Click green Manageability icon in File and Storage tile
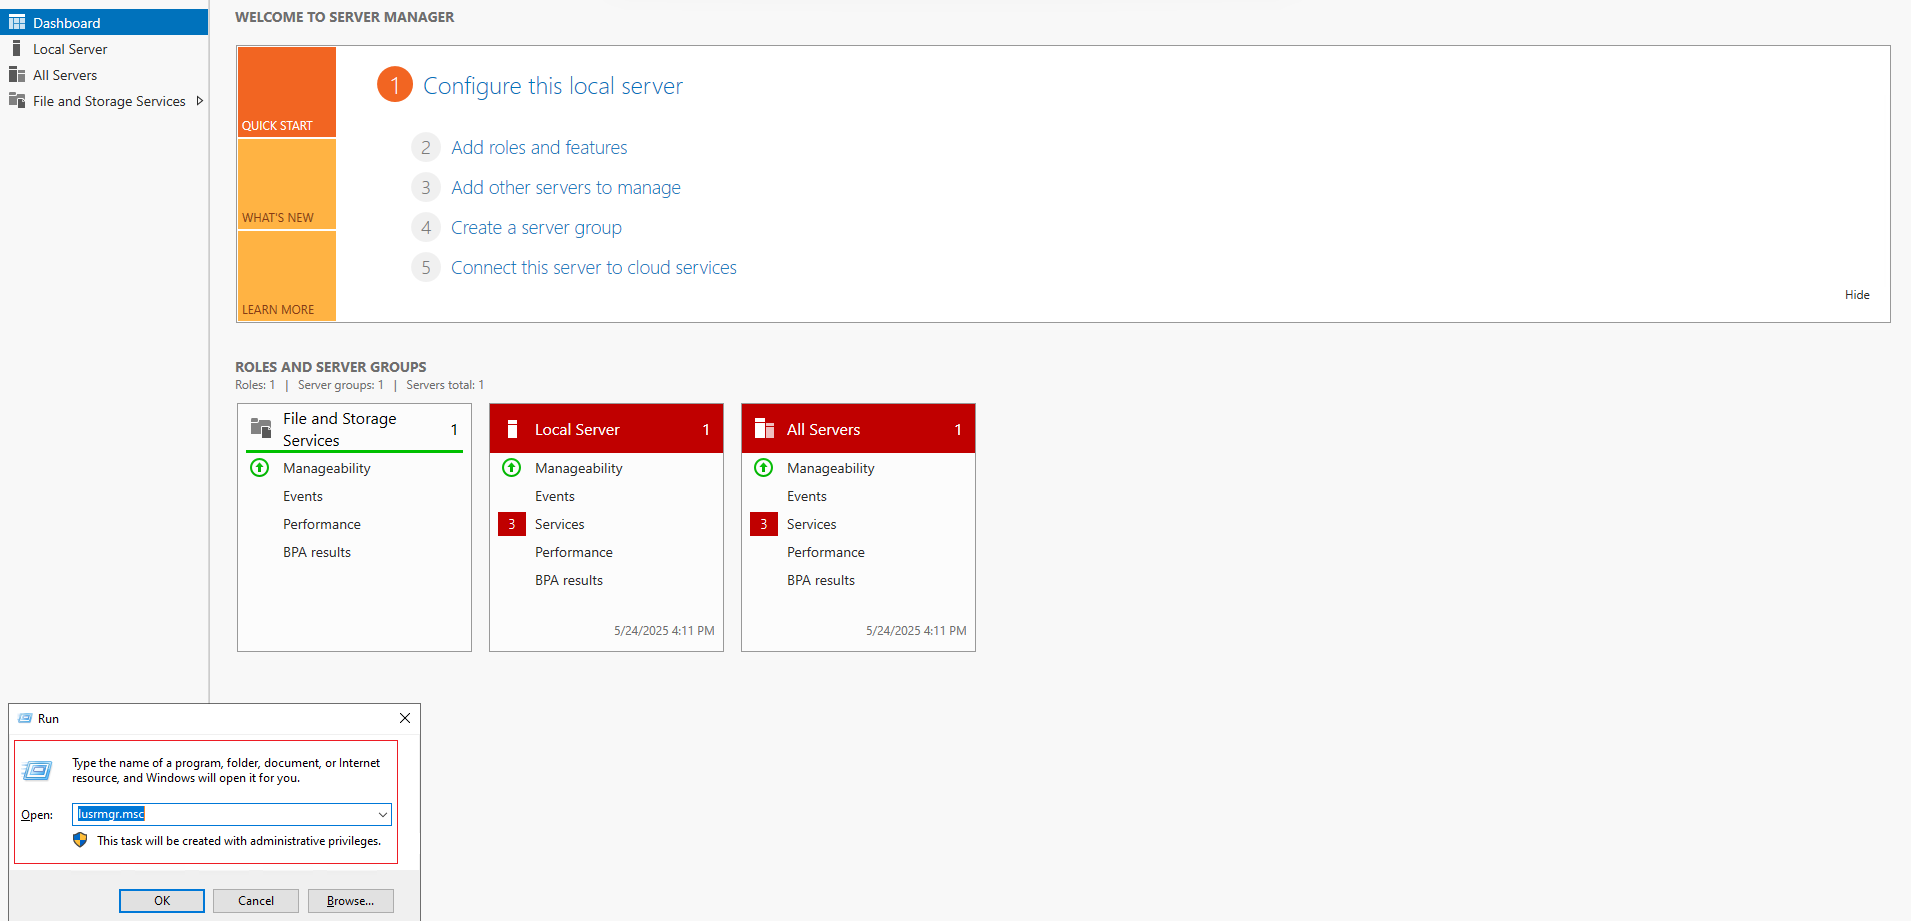The image size is (1911, 921). tap(260, 468)
